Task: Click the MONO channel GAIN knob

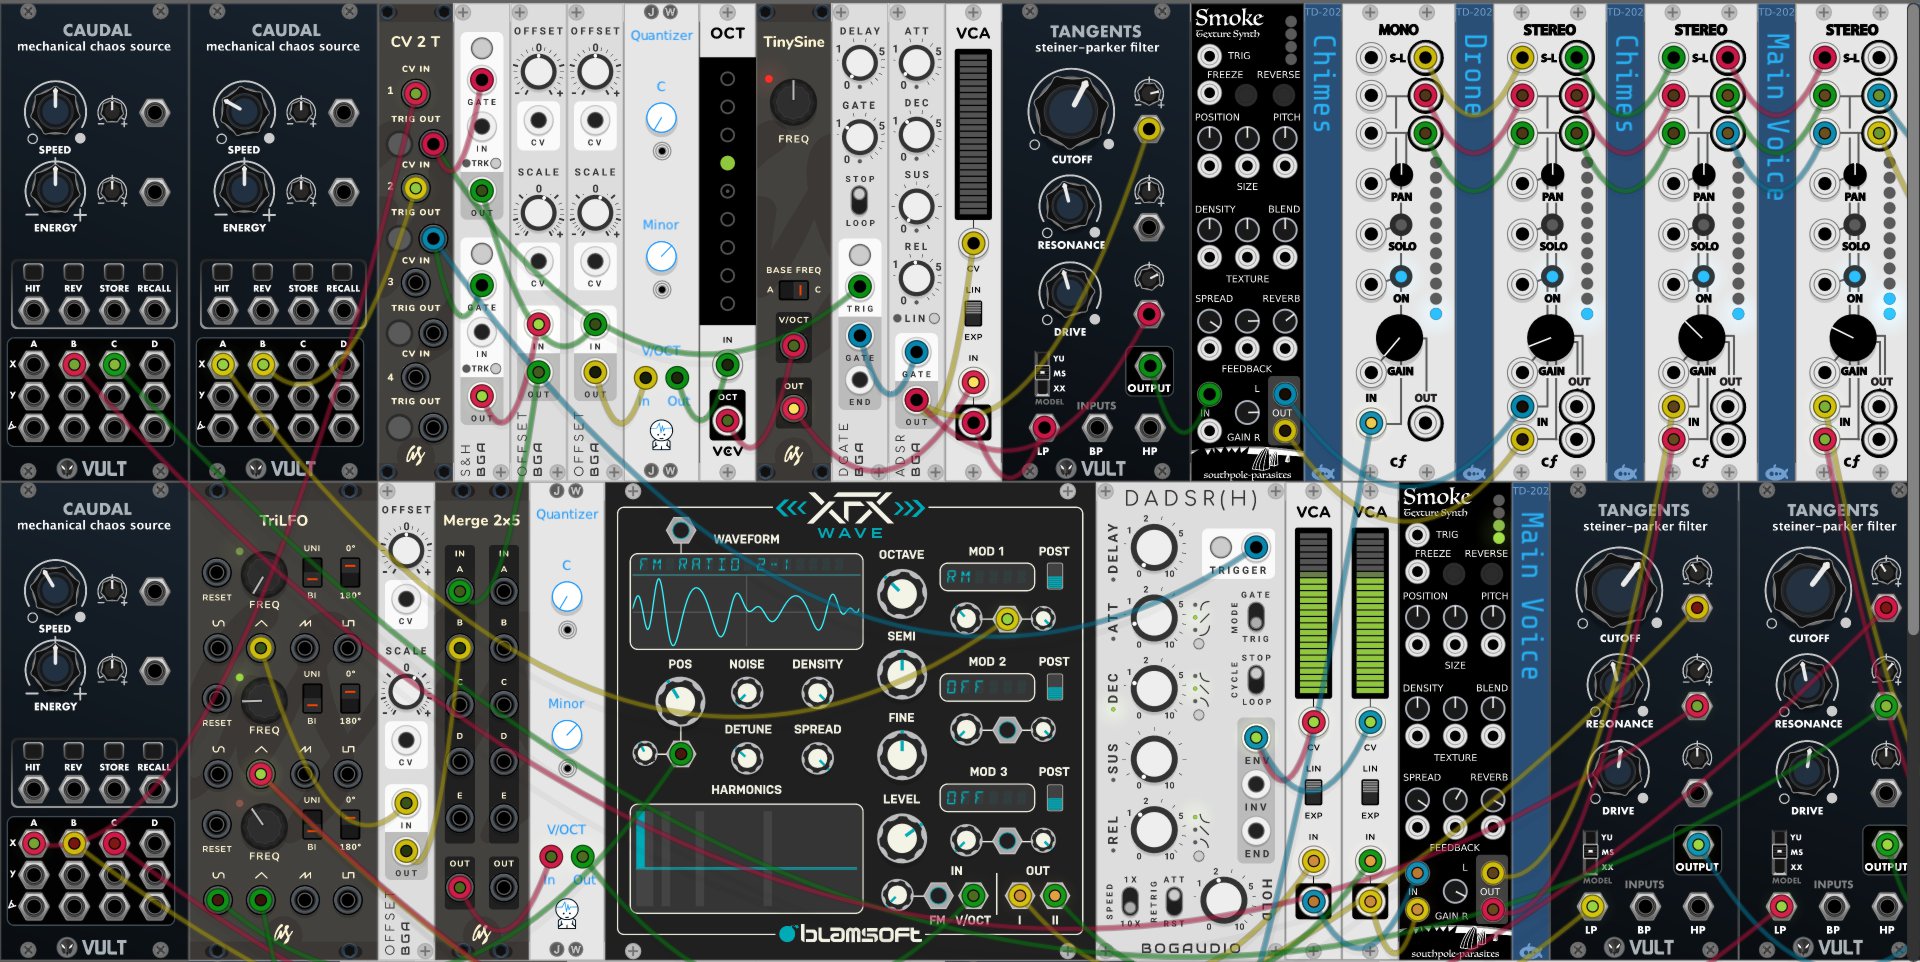Action: (1399, 338)
